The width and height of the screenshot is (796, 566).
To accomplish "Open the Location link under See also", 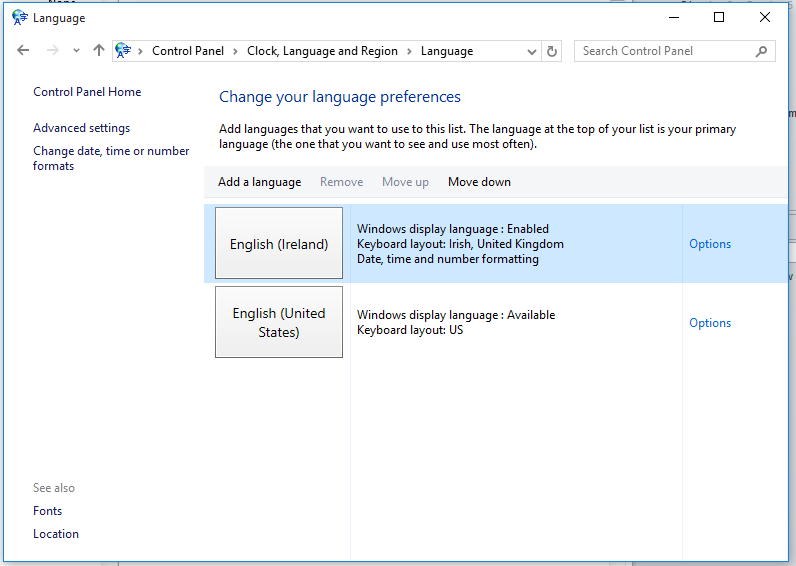I will [56, 534].
